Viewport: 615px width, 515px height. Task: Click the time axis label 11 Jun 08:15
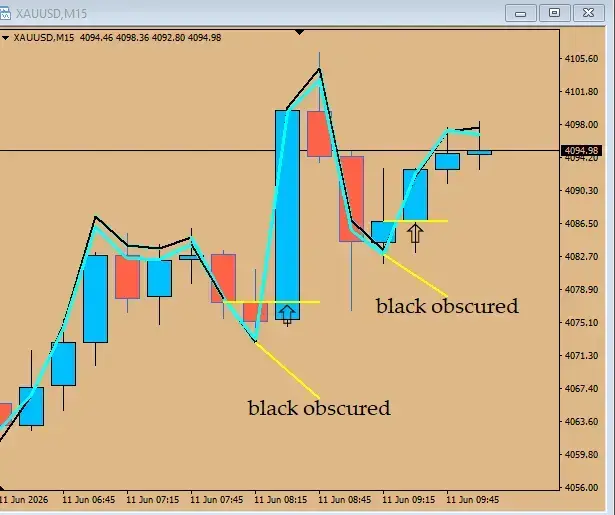[280, 500]
